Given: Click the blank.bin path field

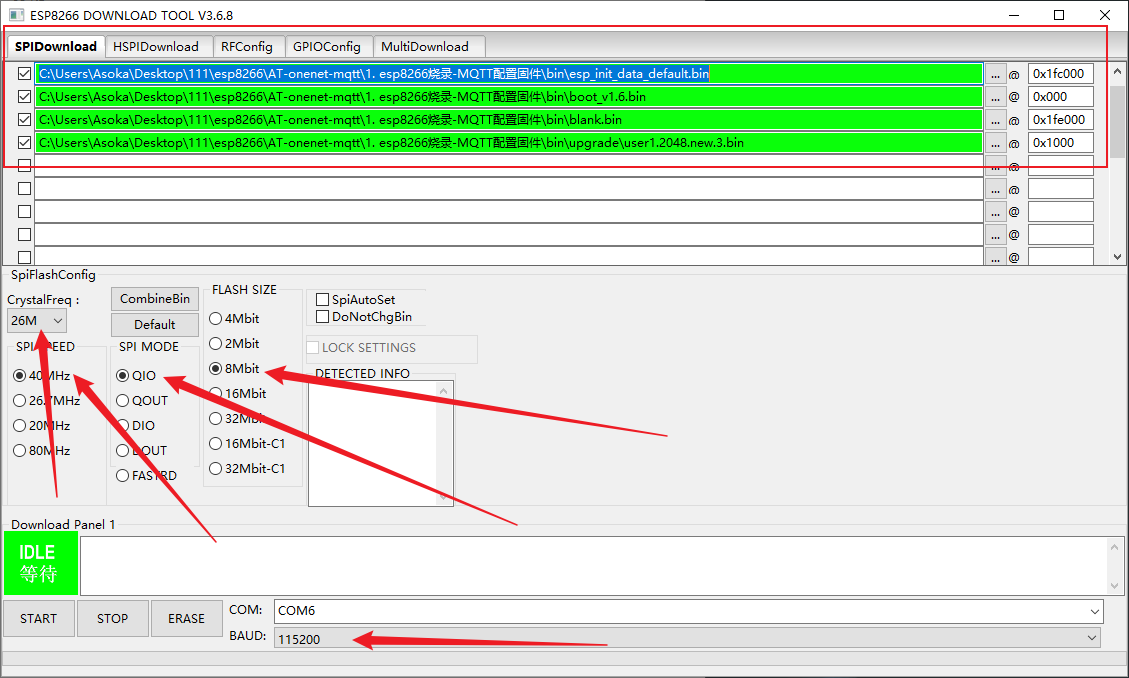Looking at the screenshot, I should tap(509, 119).
